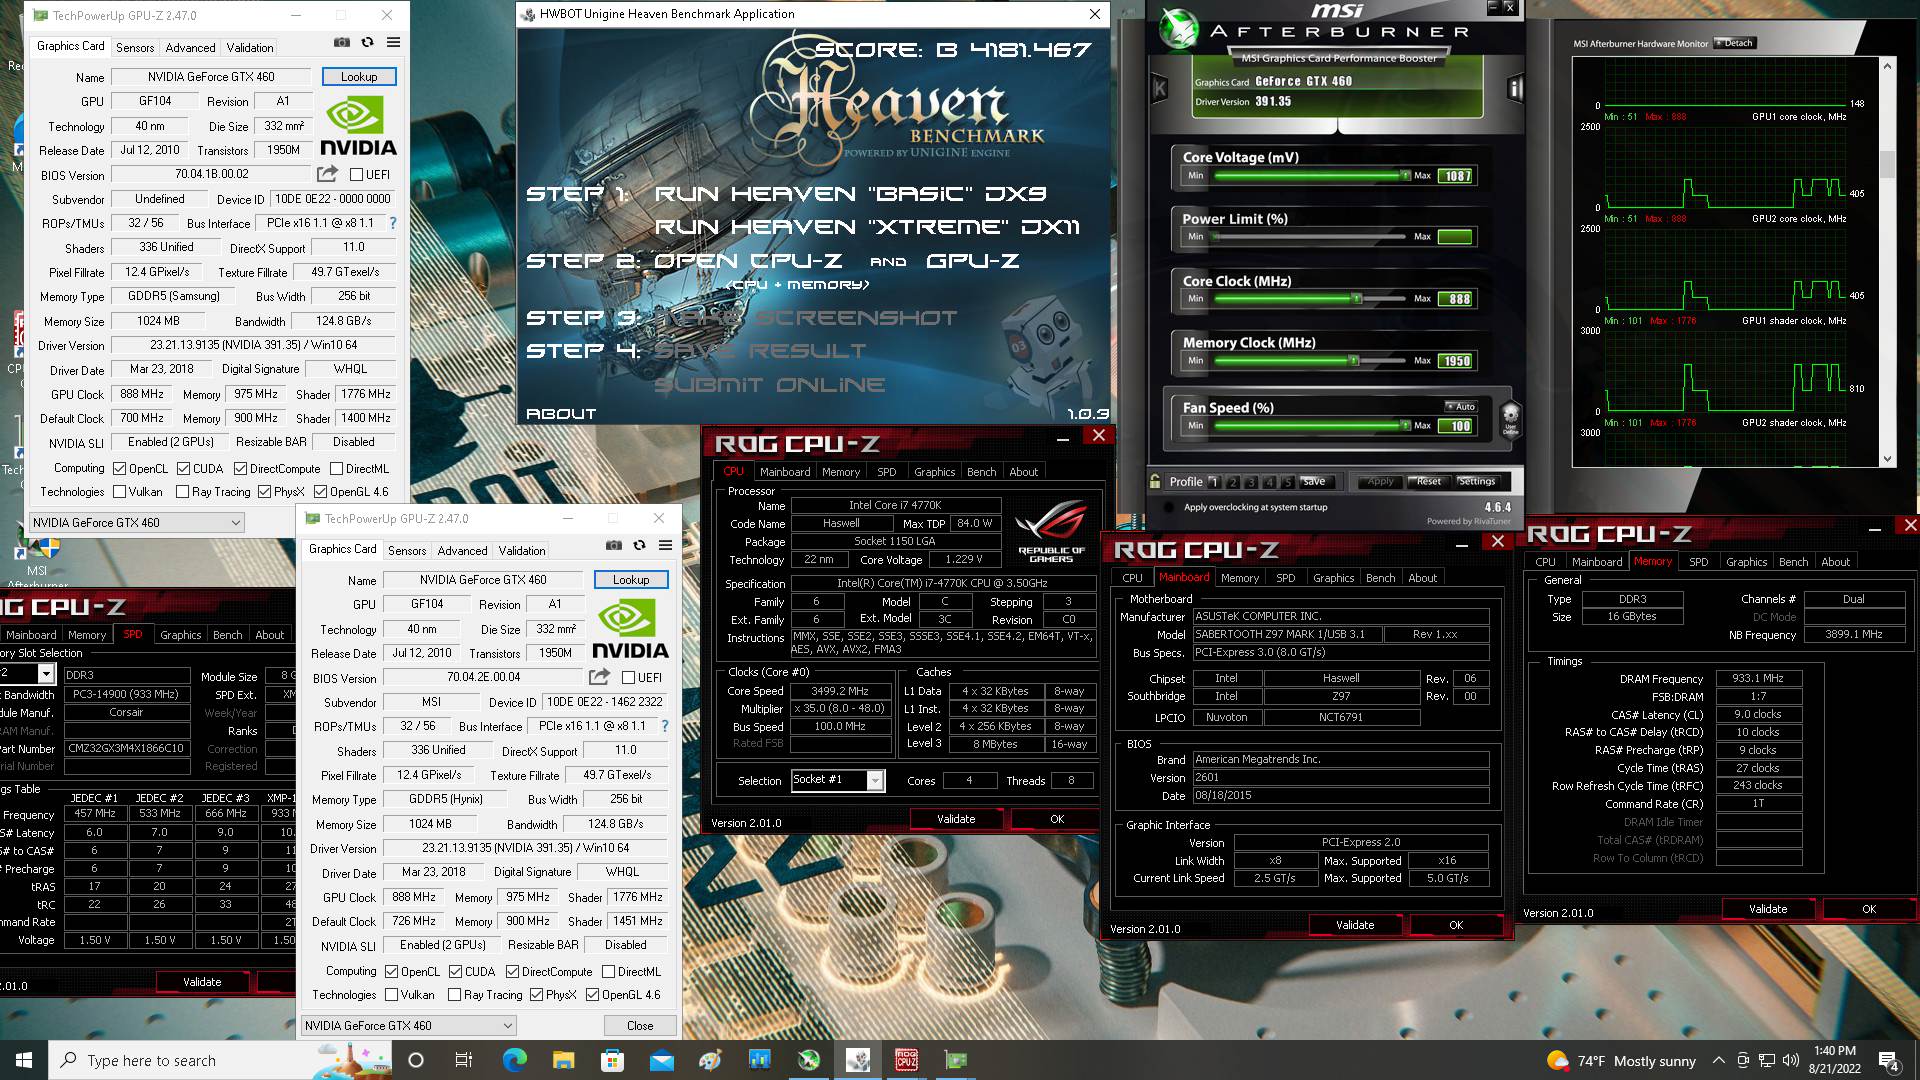
Task: Click Validate in CPU-Z processor window
Action: (956, 819)
